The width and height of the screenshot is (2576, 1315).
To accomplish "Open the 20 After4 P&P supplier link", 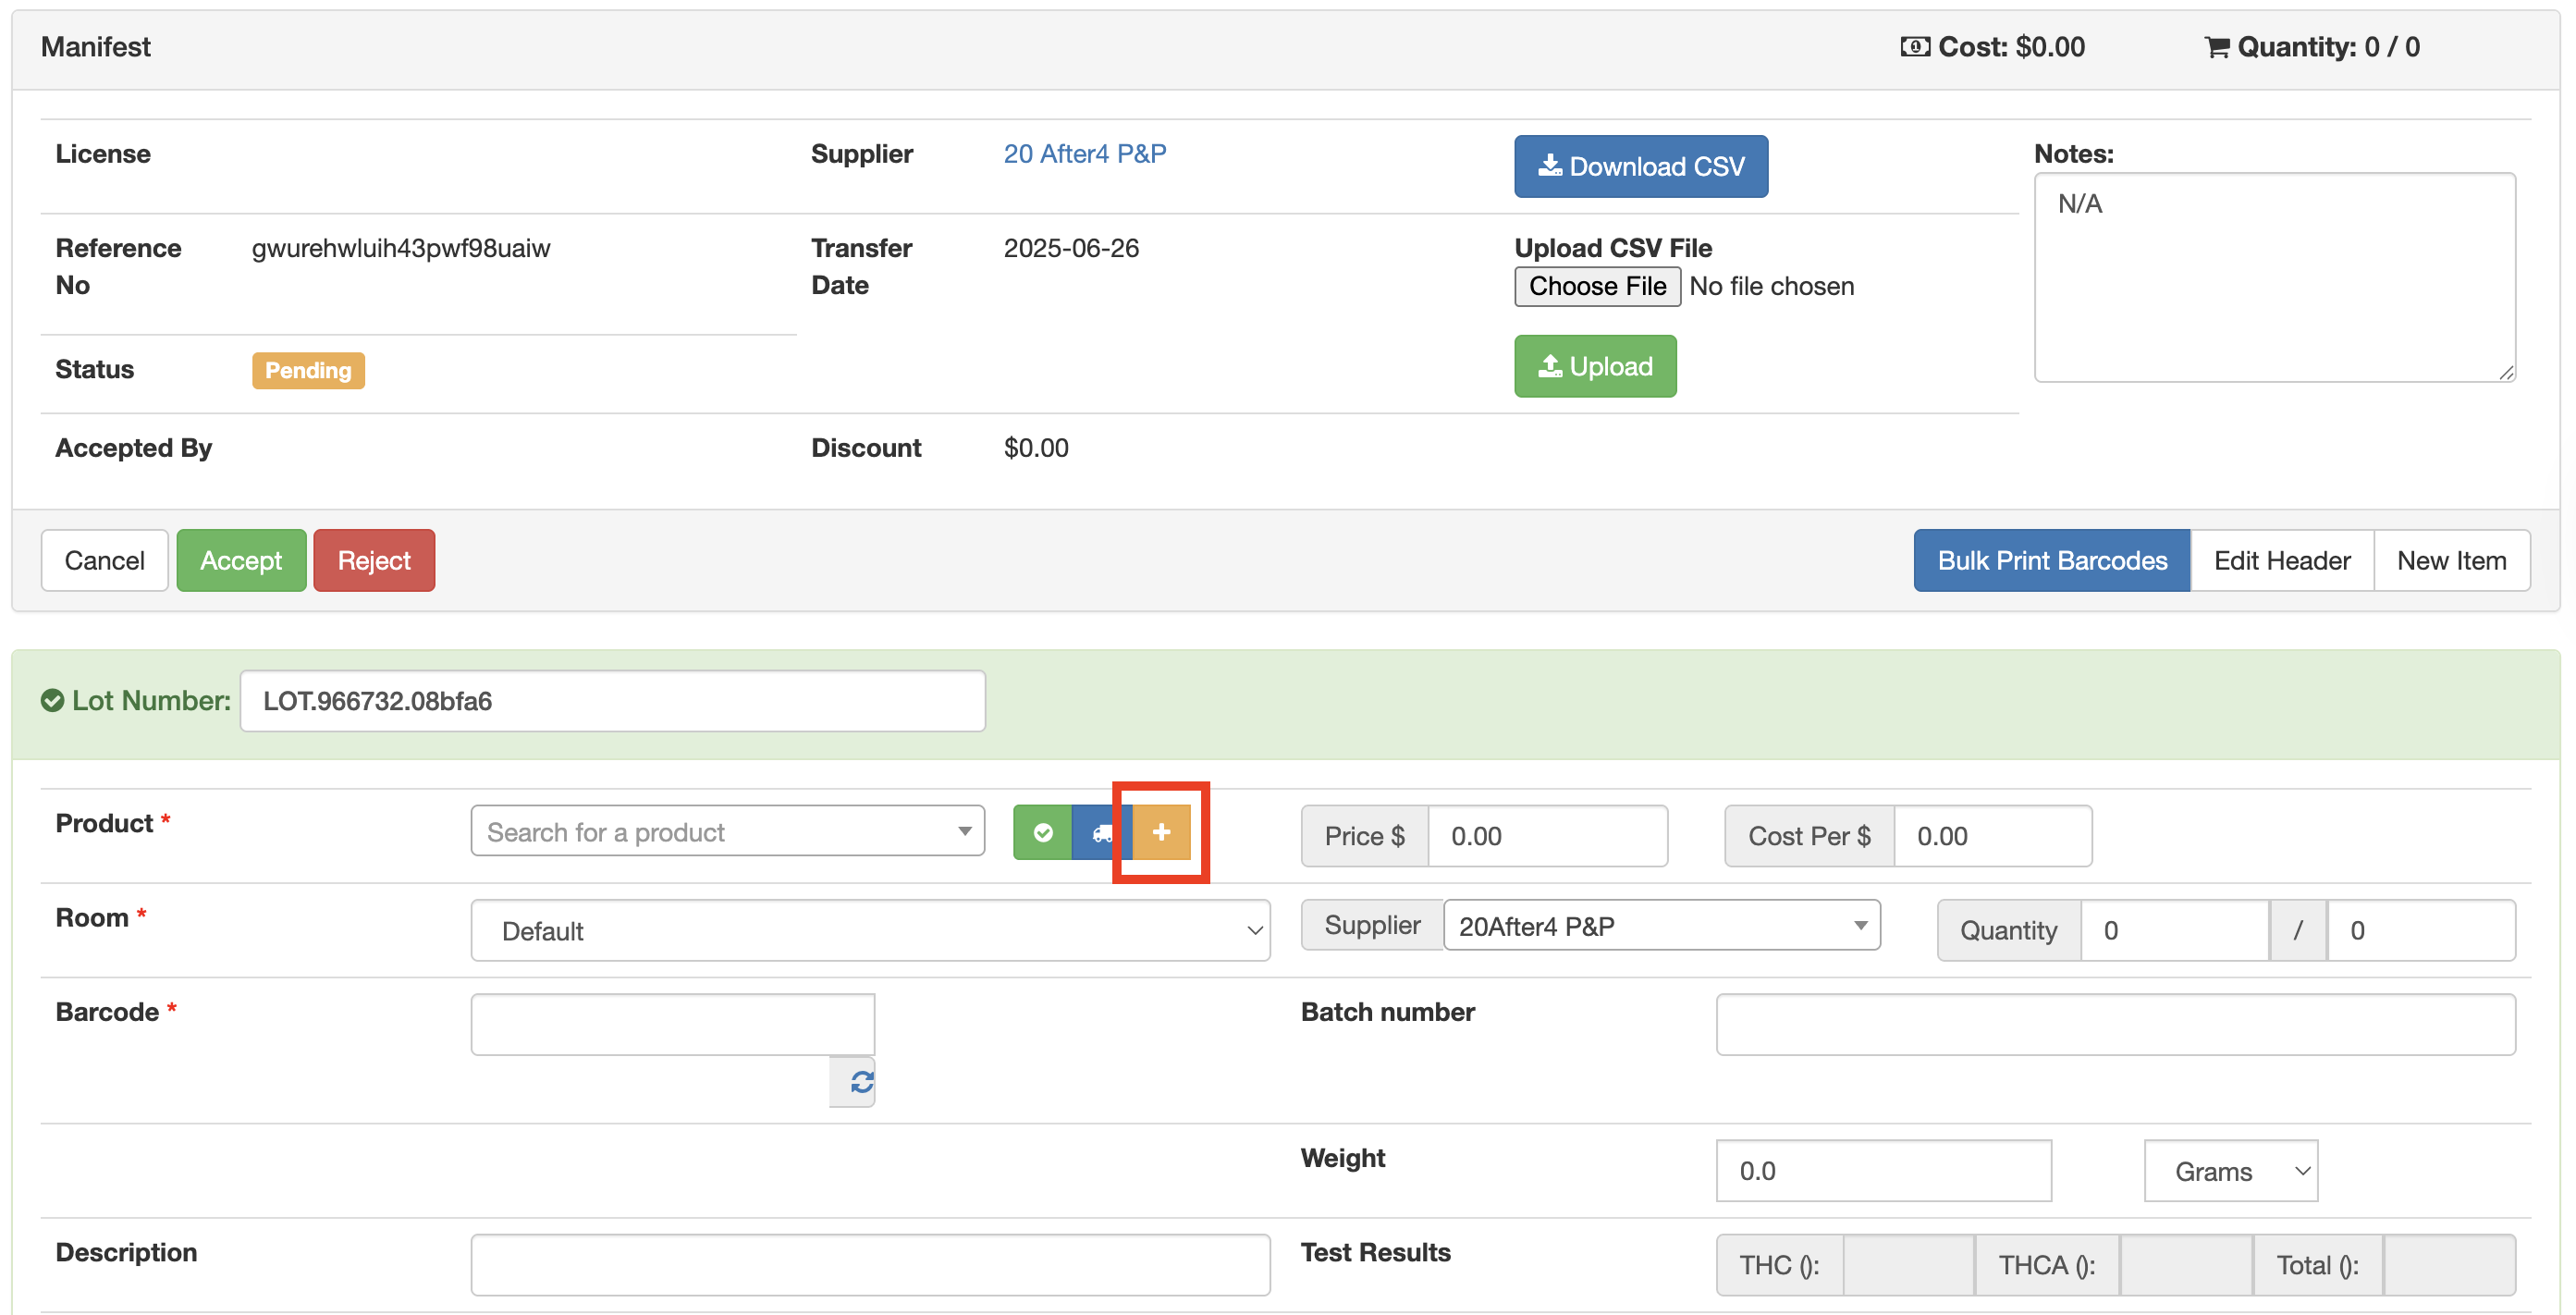I will point(1085,153).
